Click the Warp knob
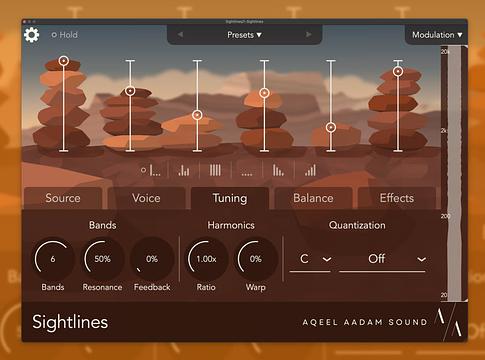Viewport: 485px width, 360px height. [x=256, y=259]
